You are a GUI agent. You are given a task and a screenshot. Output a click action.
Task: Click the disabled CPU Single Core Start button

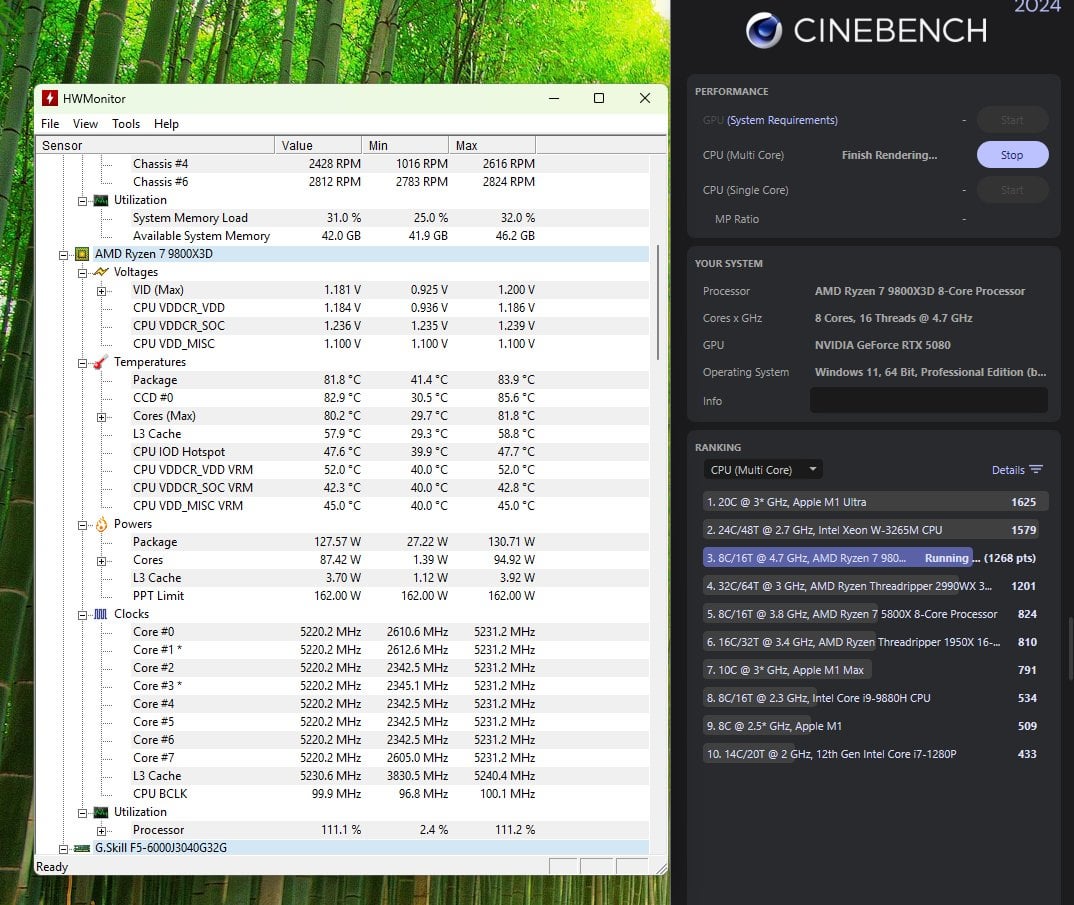1012,190
